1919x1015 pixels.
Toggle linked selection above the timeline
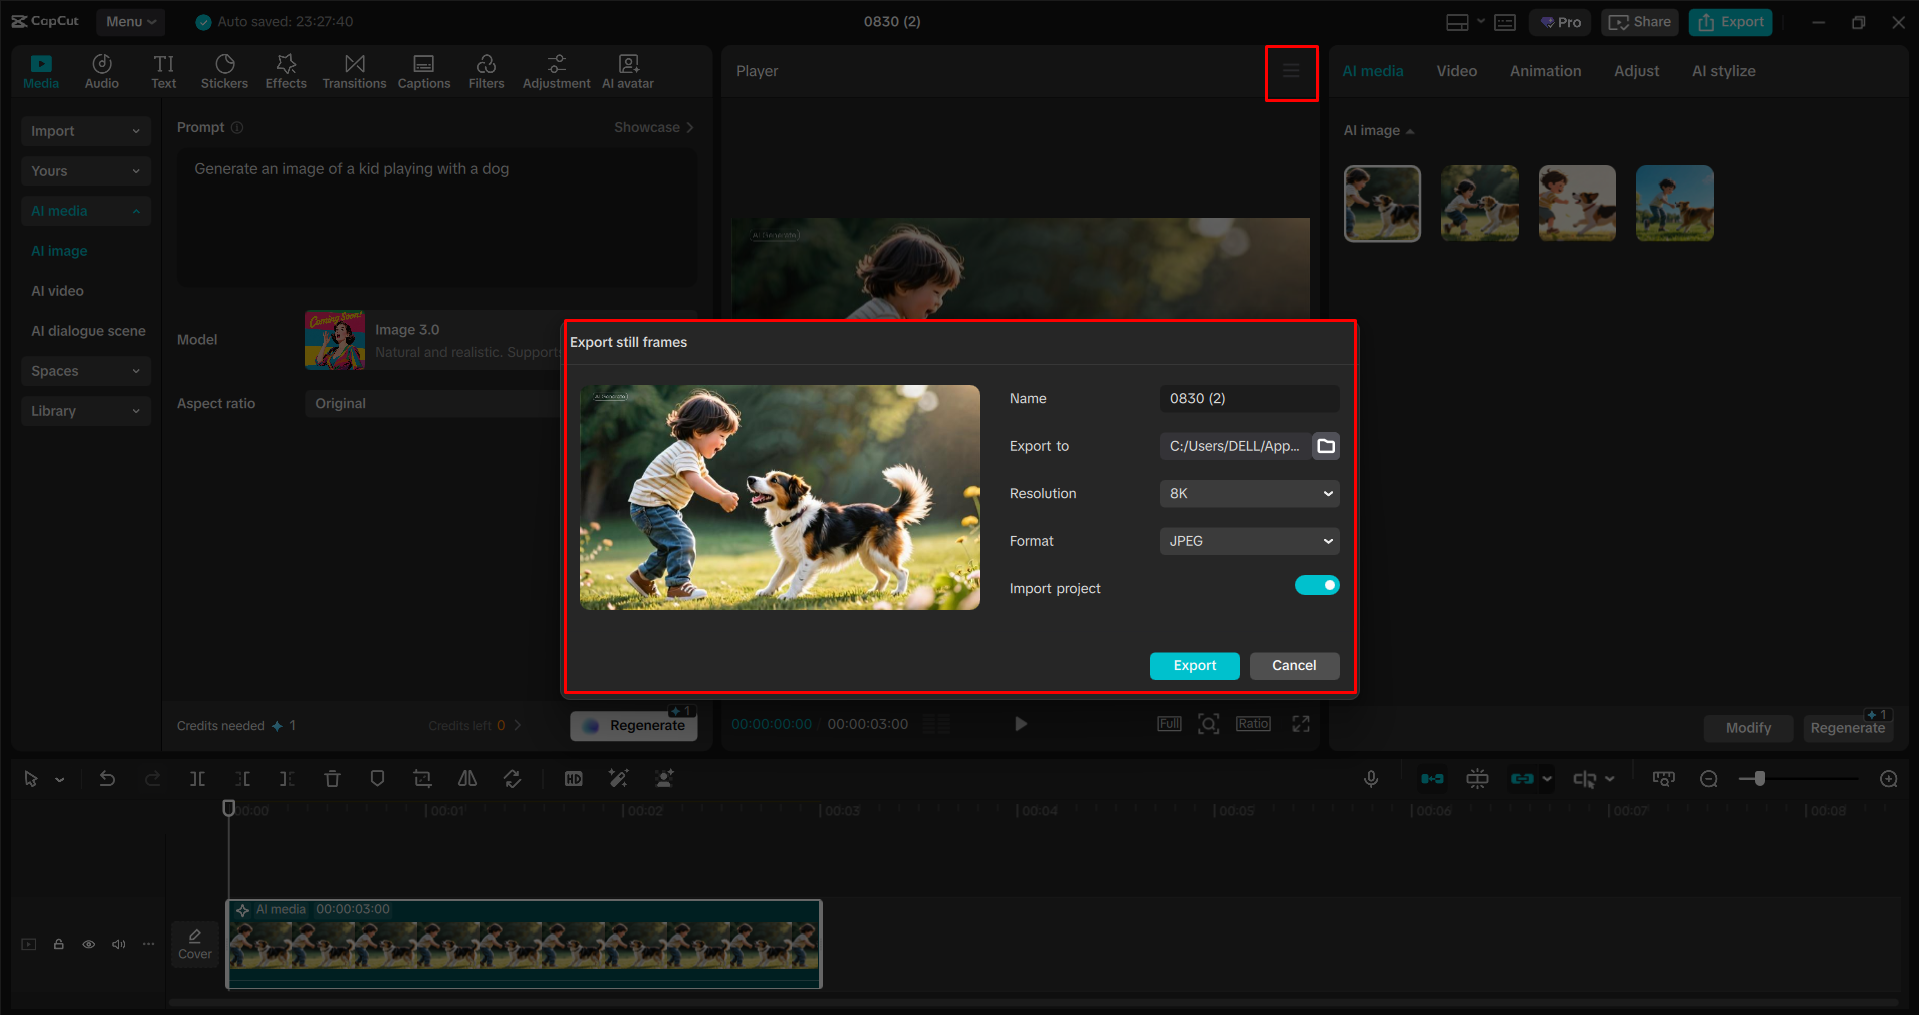[x=1523, y=778]
